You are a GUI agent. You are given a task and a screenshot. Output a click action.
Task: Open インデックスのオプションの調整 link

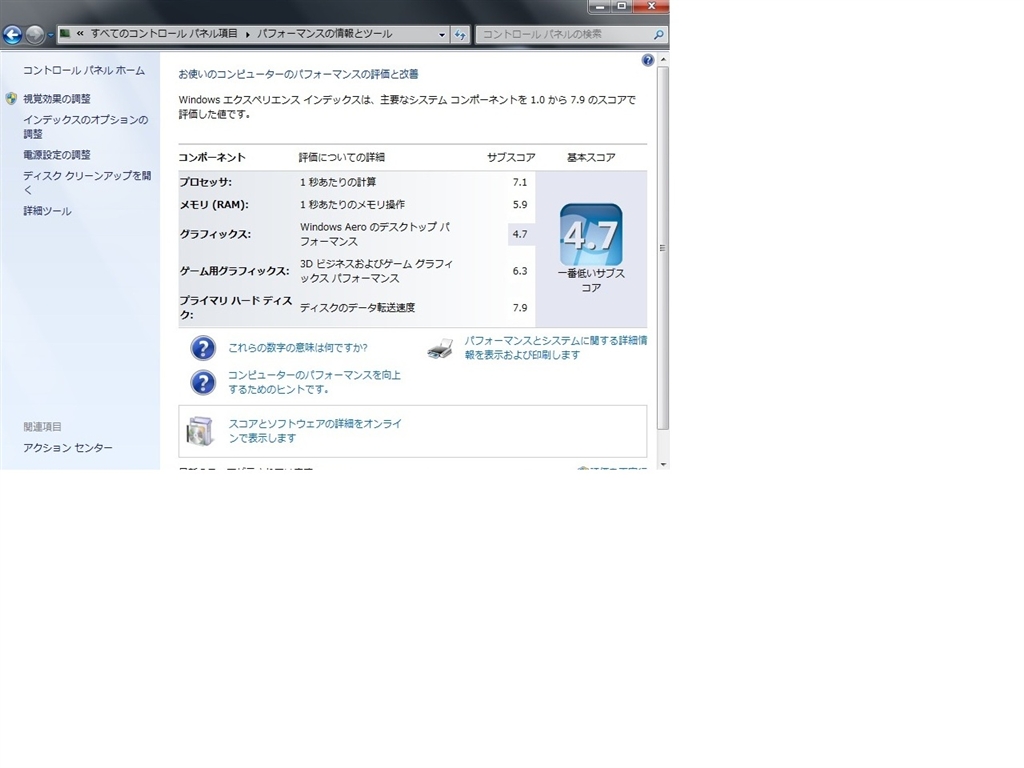pos(86,127)
